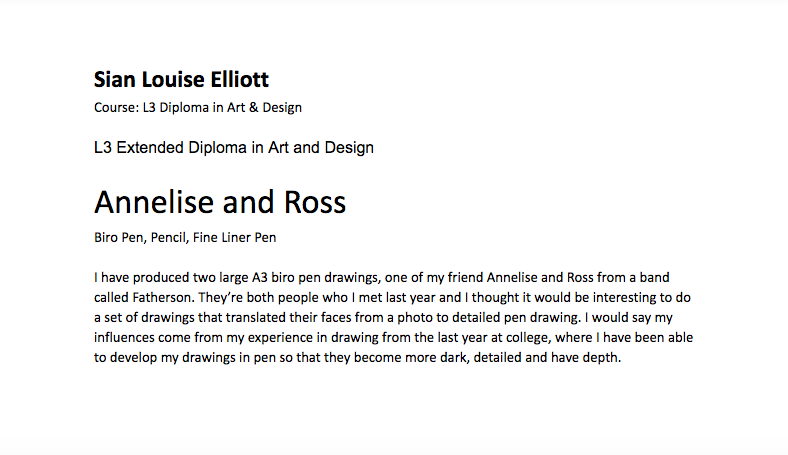Click the word Extended in the diploma line

pos(150,147)
